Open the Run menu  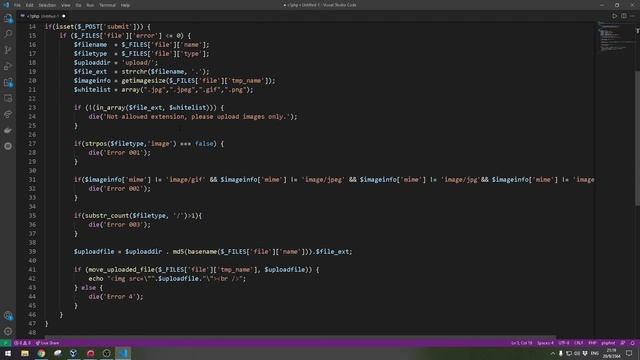(90, 5)
